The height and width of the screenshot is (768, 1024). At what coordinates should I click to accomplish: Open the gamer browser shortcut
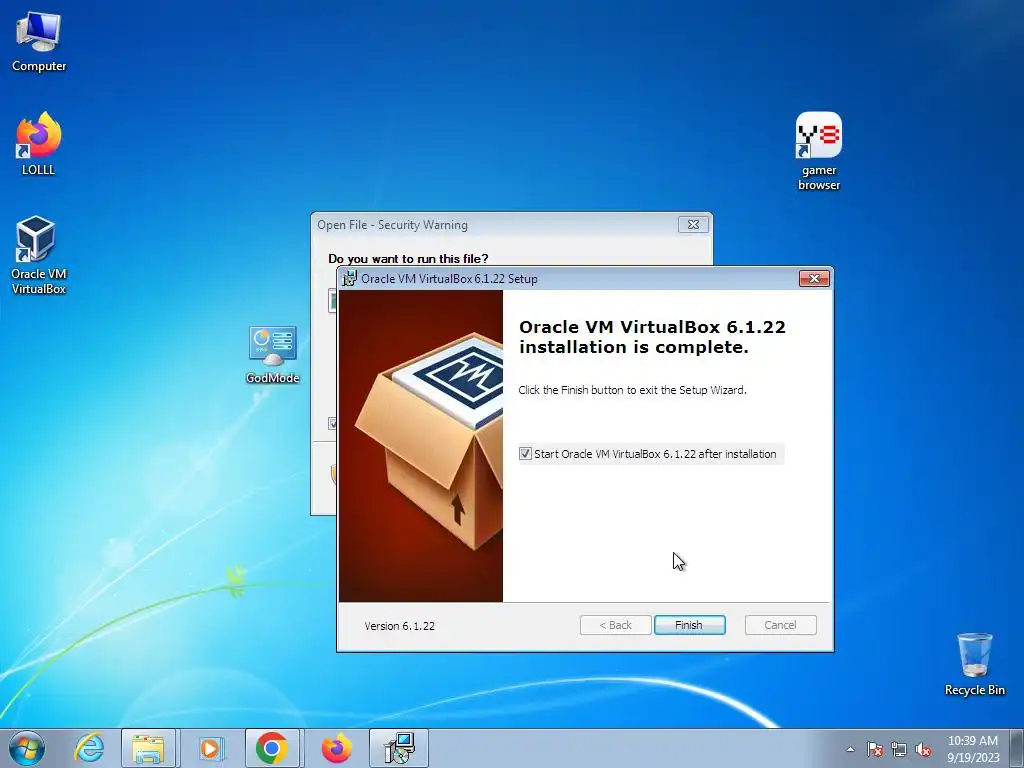coord(819,151)
